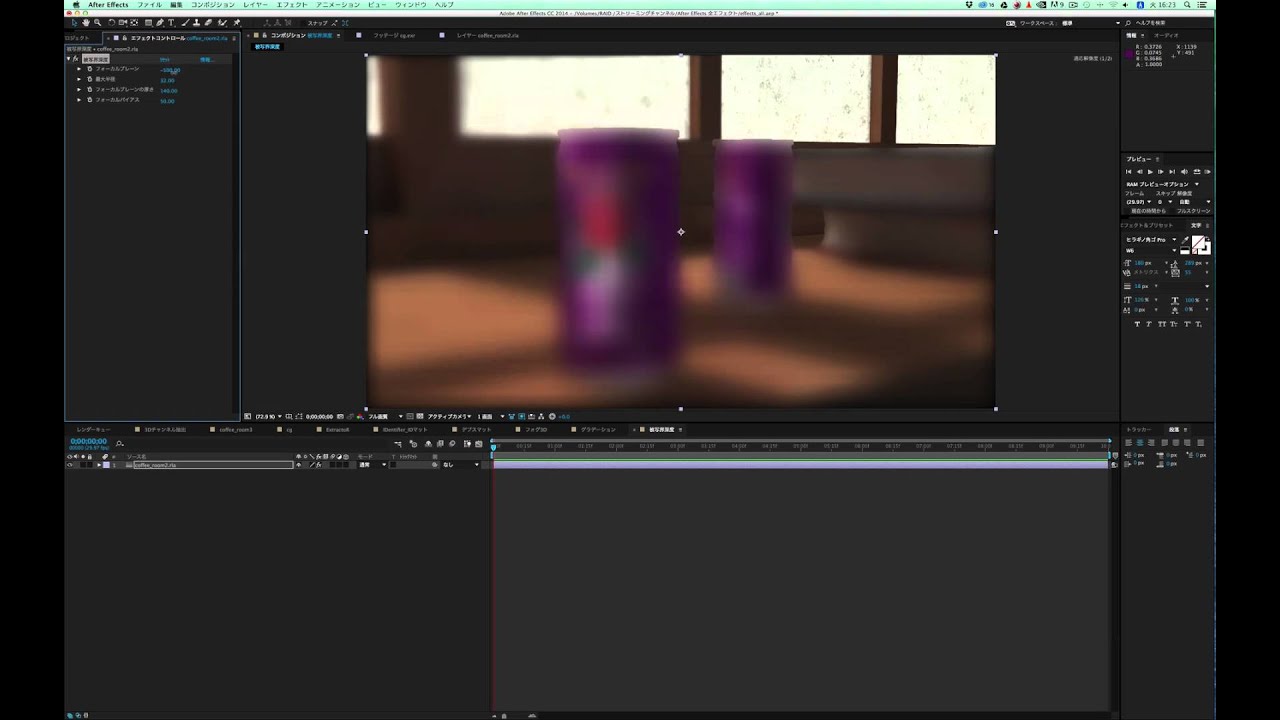The width and height of the screenshot is (1280, 720).
Task: Click the フルスクリーン button in Preview panel
Action: click(1193, 211)
